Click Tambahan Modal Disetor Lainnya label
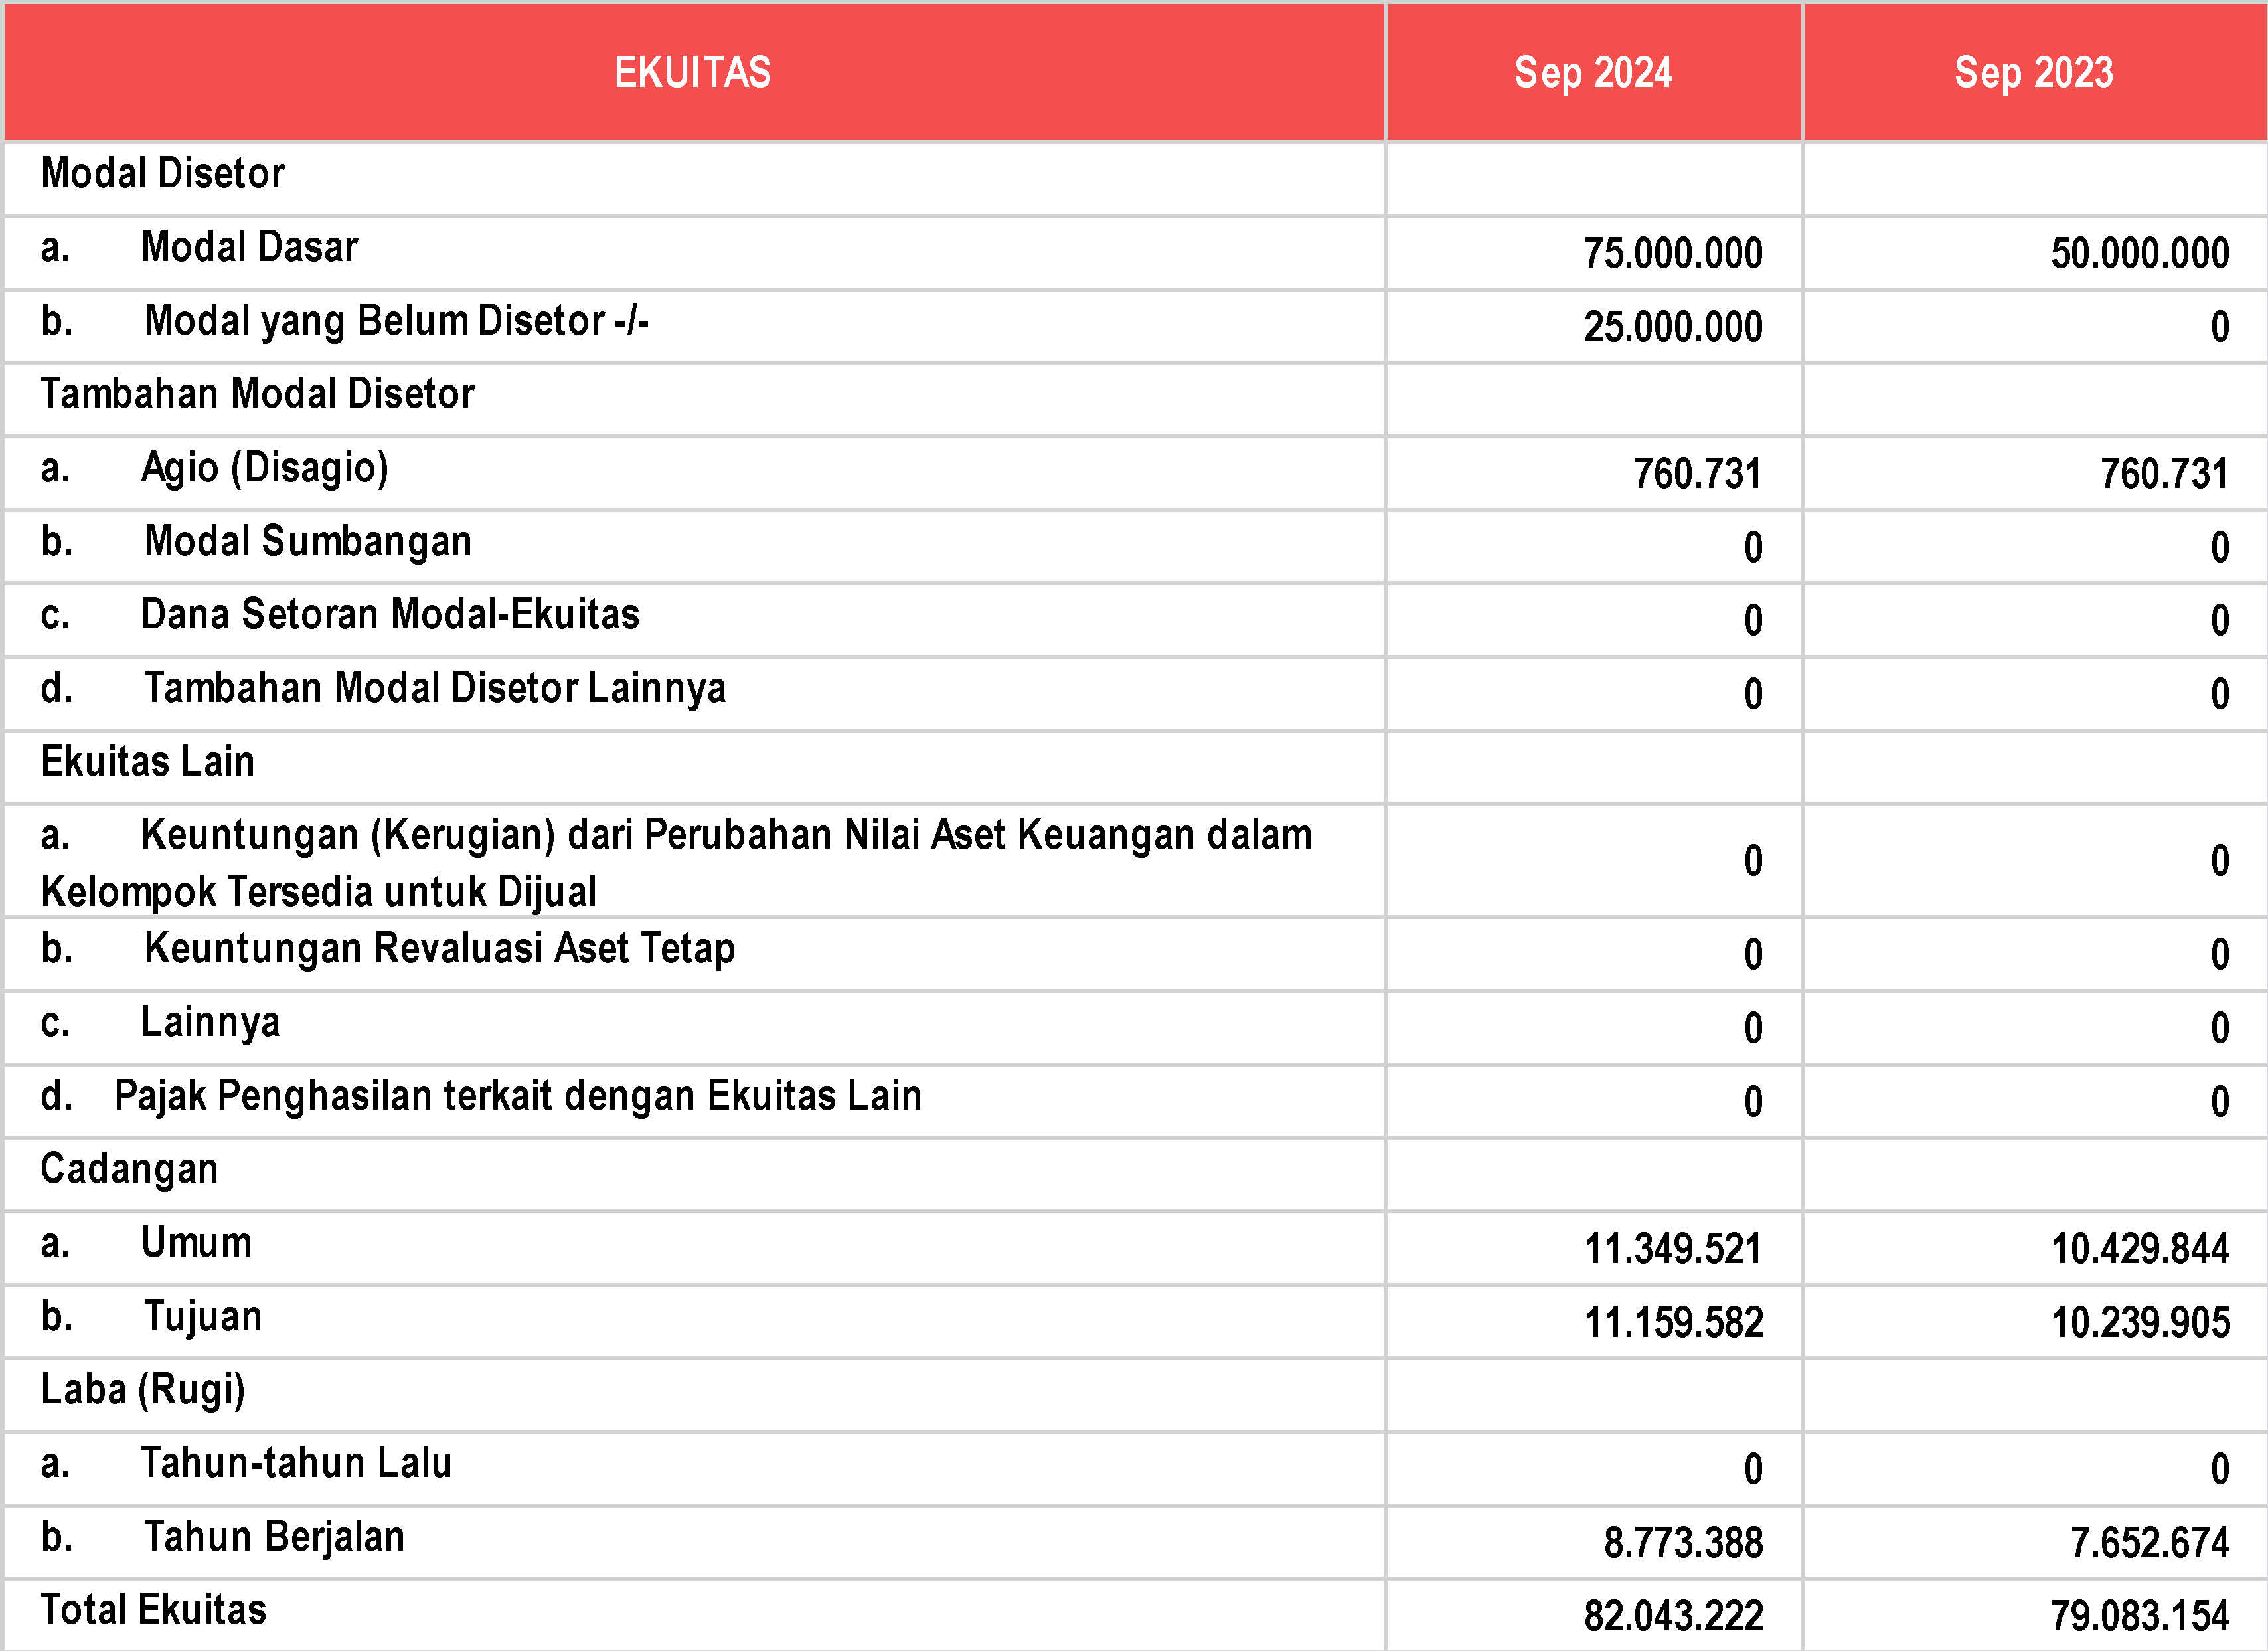The image size is (2268, 1651). click(x=435, y=689)
